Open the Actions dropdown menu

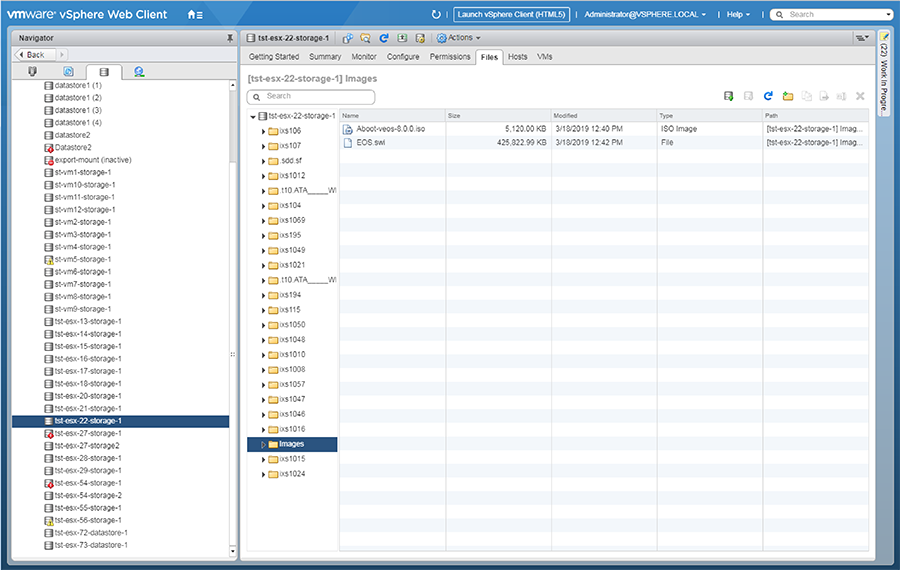[x=459, y=38]
